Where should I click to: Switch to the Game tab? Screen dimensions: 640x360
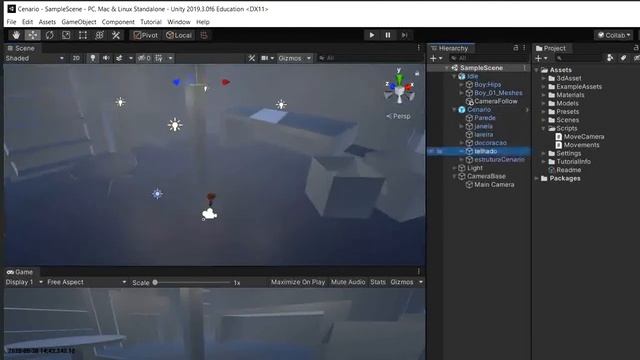(x=20, y=272)
